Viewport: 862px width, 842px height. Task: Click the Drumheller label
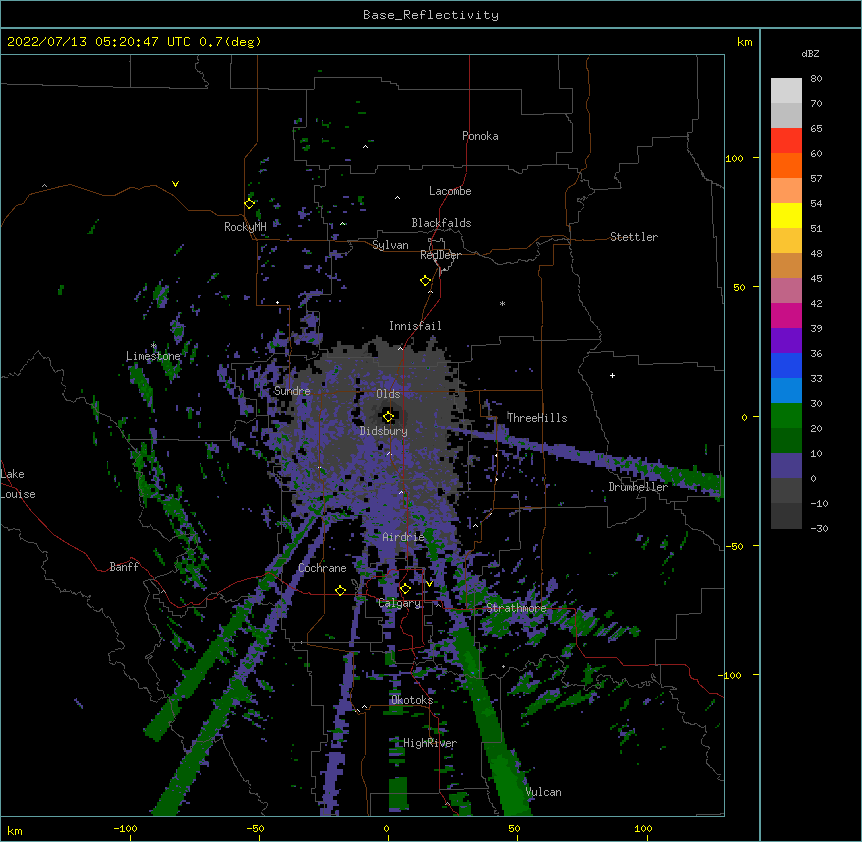point(638,487)
